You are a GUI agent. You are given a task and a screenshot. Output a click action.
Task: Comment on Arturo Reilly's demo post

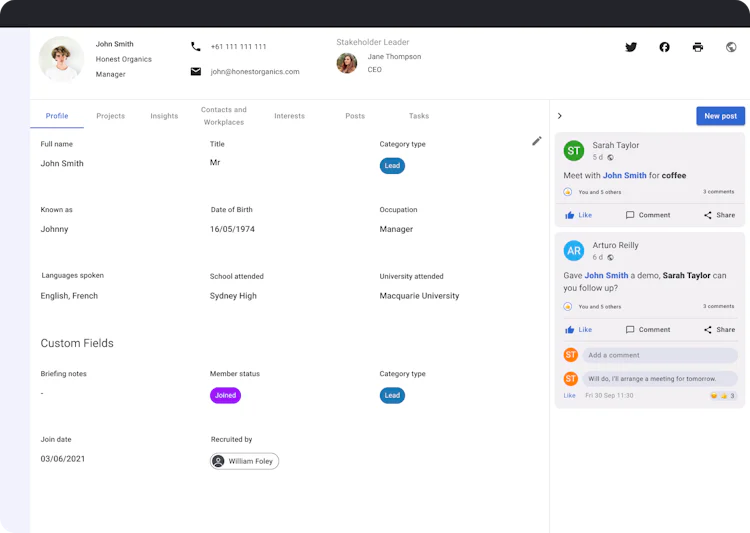tap(648, 330)
